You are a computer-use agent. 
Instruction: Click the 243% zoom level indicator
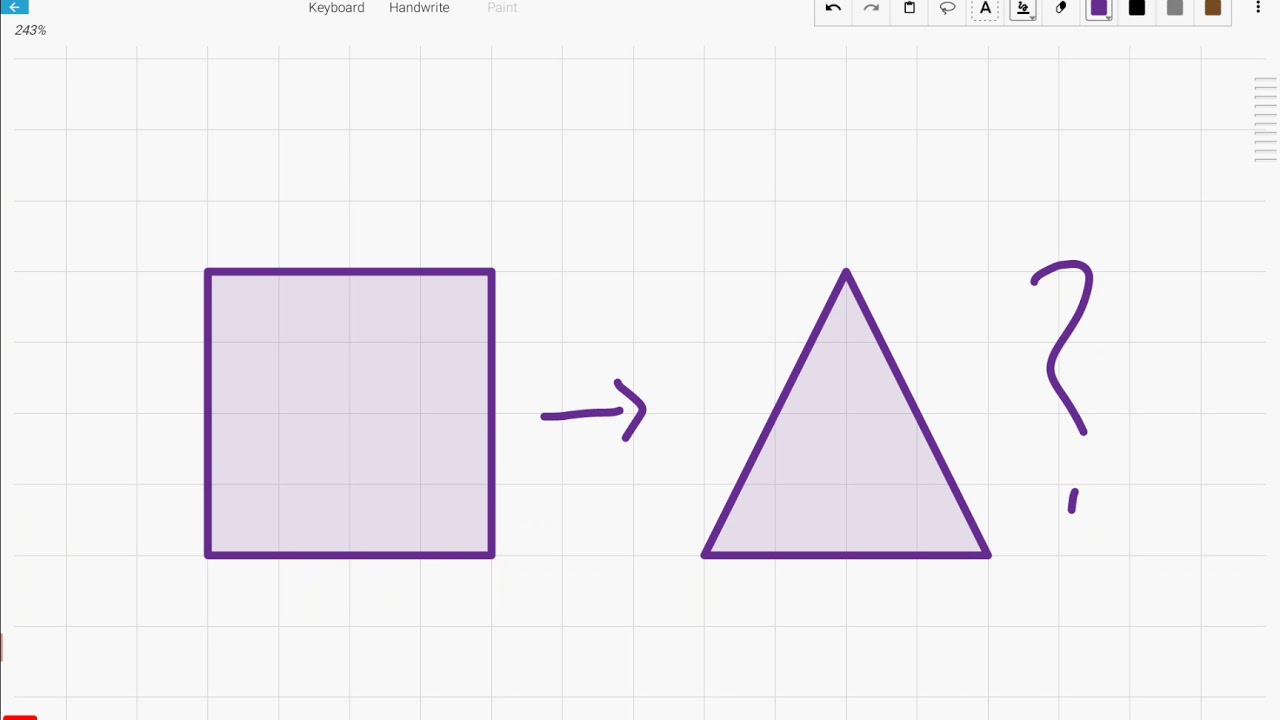point(30,30)
